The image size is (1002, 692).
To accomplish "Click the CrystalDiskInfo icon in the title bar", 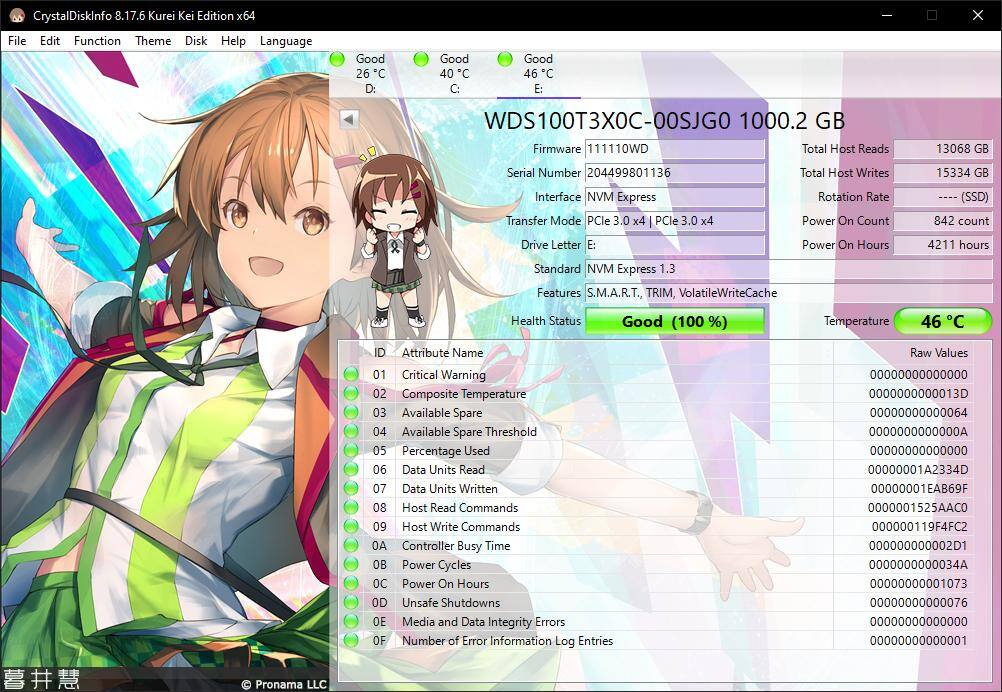I will coord(12,15).
